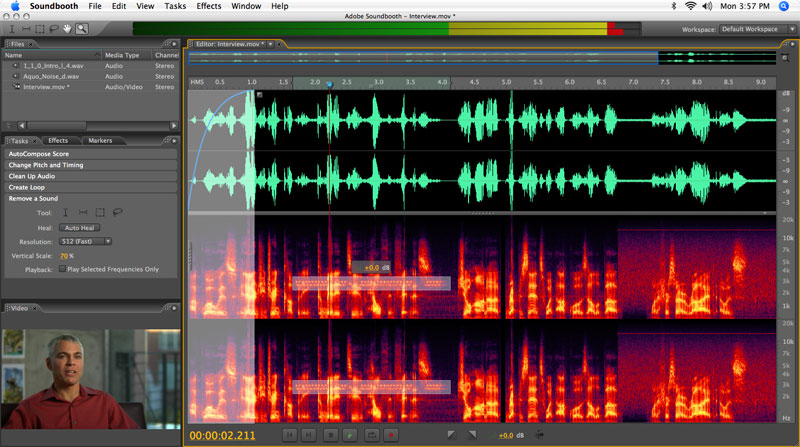The width and height of the screenshot is (800, 447).
Task: Apply Fade Out icon in bottom bar
Action: click(472, 435)
